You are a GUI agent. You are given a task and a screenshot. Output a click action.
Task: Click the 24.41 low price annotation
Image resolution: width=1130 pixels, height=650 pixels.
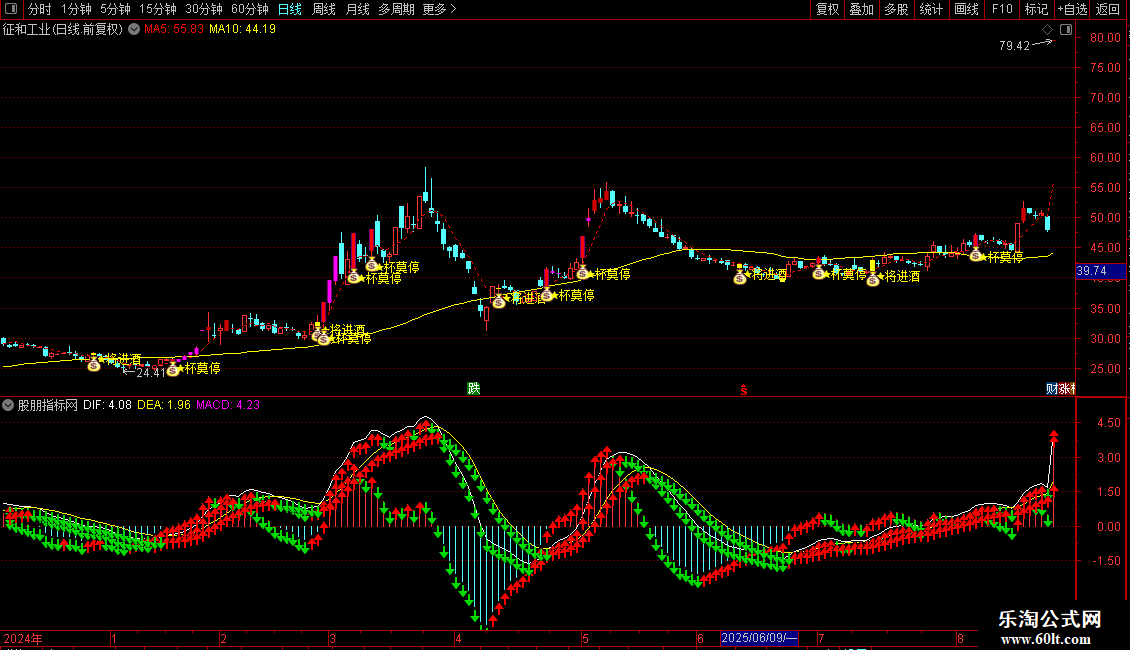pos(151,373)
